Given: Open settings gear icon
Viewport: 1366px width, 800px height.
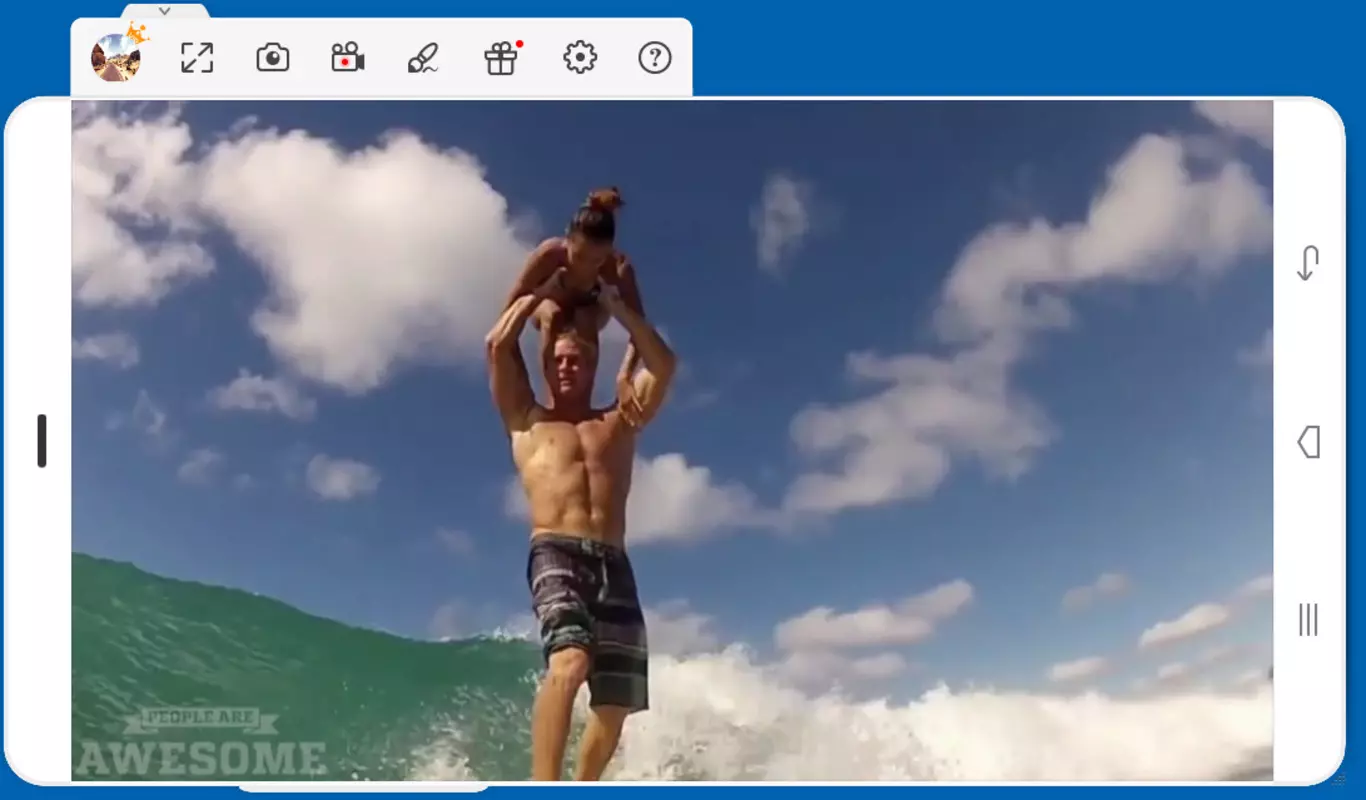Looking at the screenshot, I should [580, 58].
